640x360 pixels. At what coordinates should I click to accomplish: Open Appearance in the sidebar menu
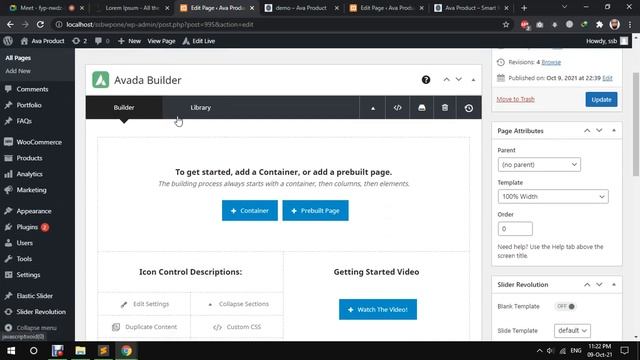[x=33, y=211]
